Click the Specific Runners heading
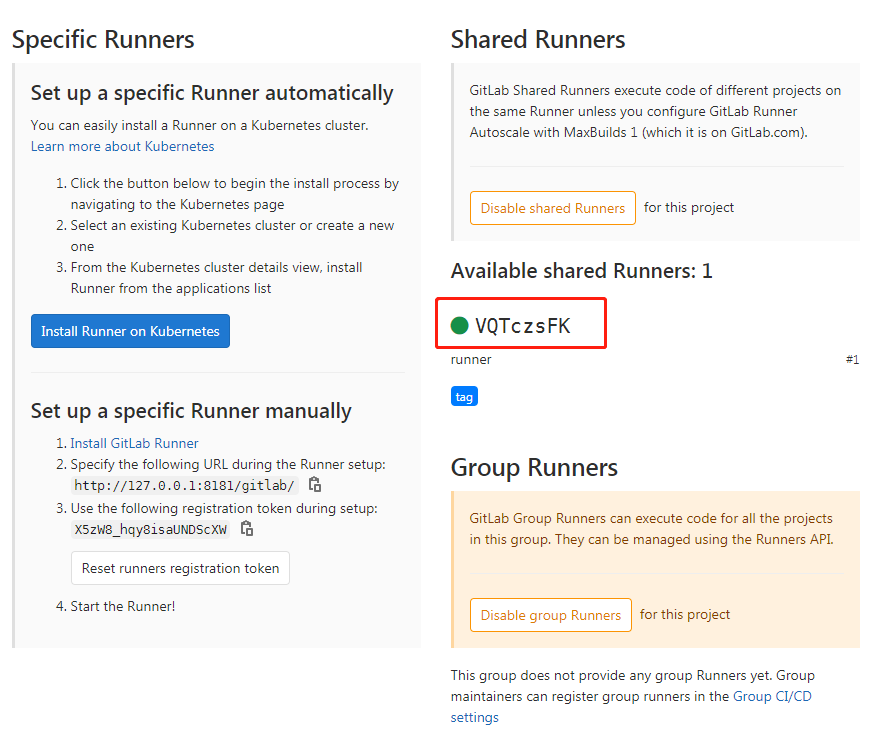This screenshot has height=744, width=893. pos(103,39)
